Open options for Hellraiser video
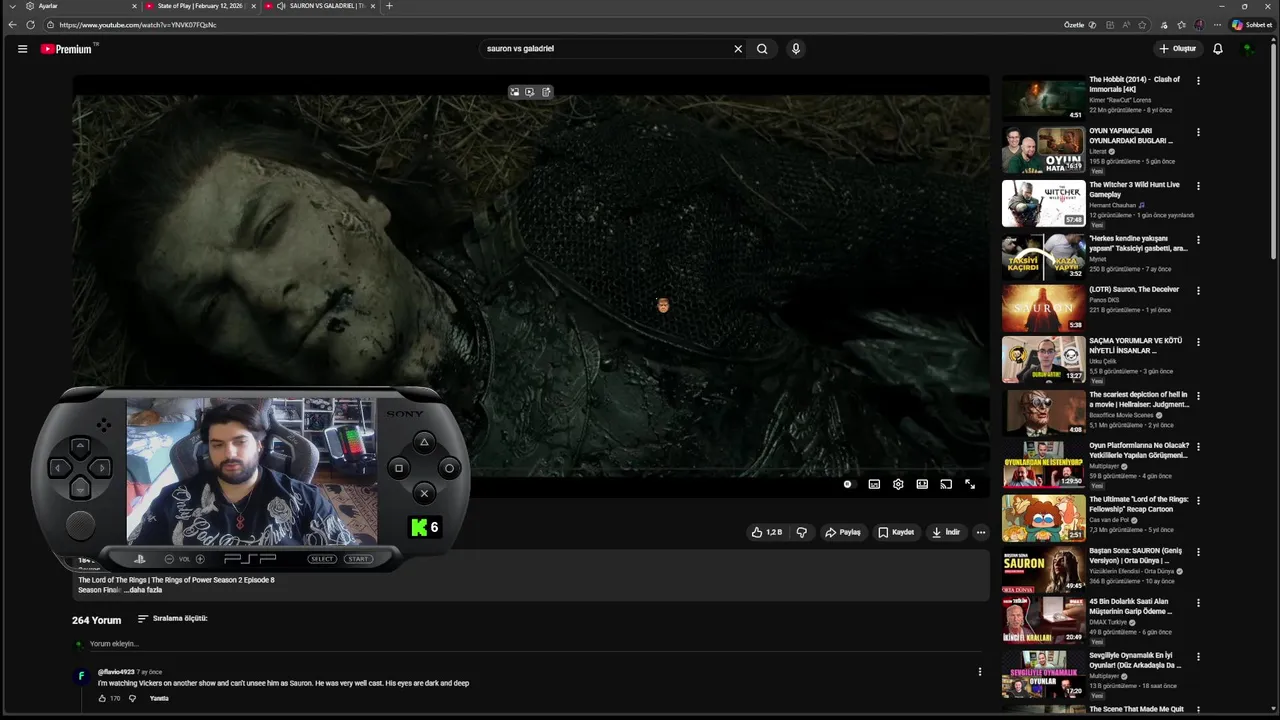The width and height of the screenshot is (1280, 720). (x=1198, y=396)
